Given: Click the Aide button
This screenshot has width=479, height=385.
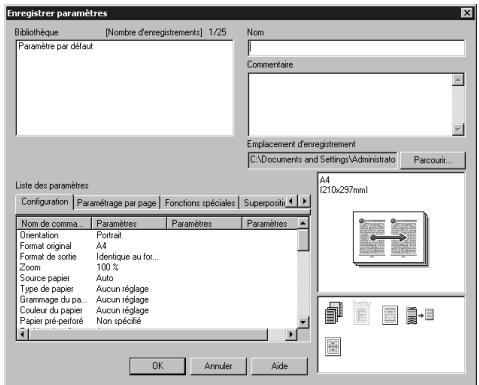Looking at the screenshot, I should pos(279,366).
